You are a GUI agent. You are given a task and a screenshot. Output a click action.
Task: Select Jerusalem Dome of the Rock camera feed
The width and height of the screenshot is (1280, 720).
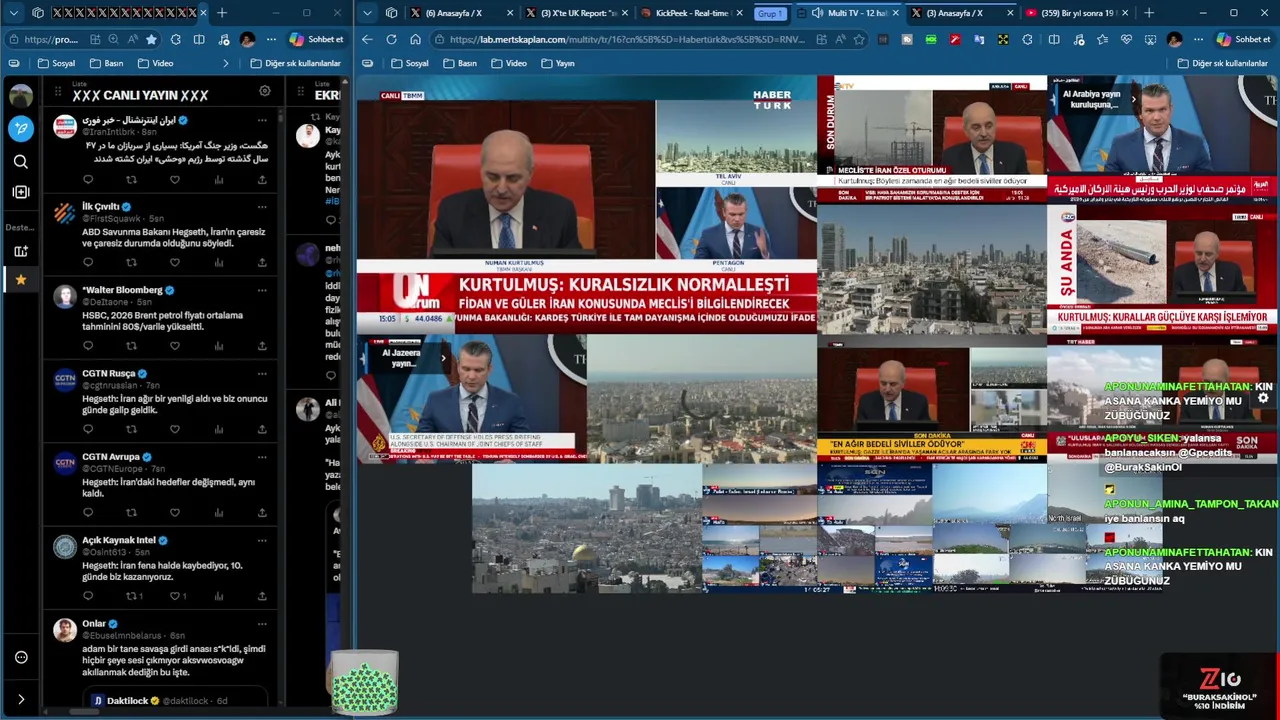tap(587, 529)
